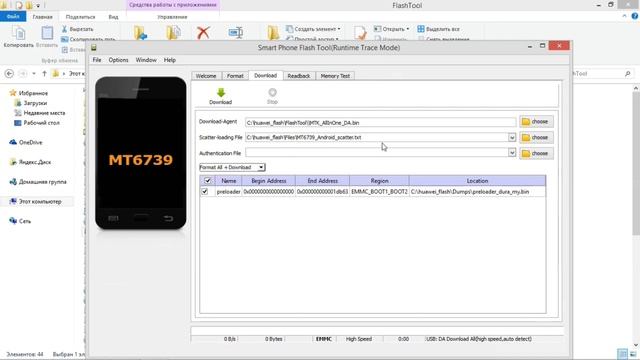The image size is (640, 360).
Task: Open OneDrive in Explorer sidebar
Action: tap(26, 142)
